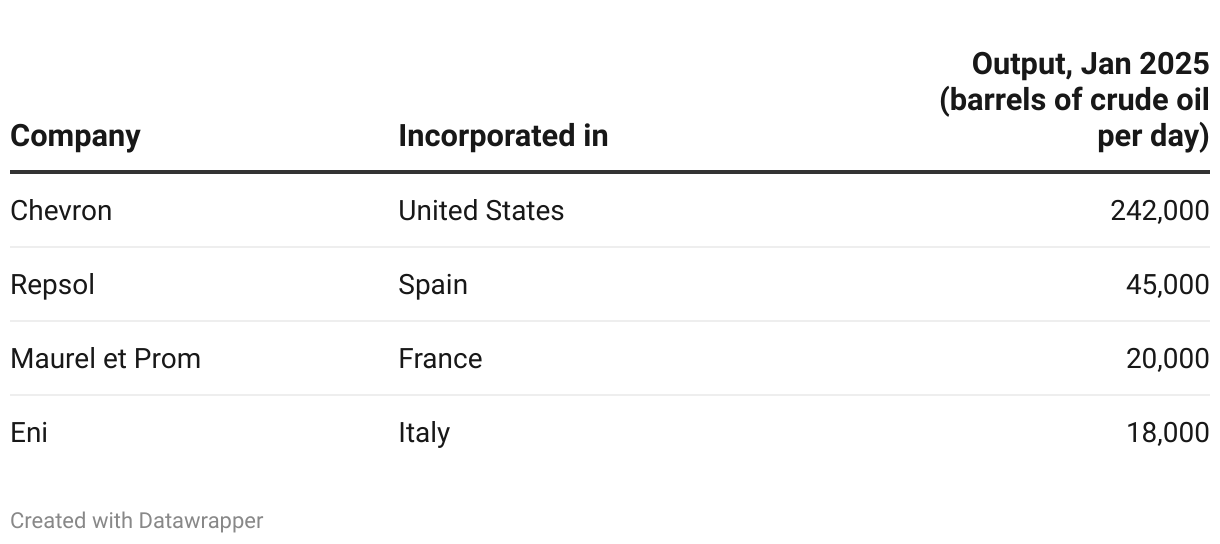The image size is (1220, 544).
Task: Click the 242,000 output value
Action: point(1159,211)
